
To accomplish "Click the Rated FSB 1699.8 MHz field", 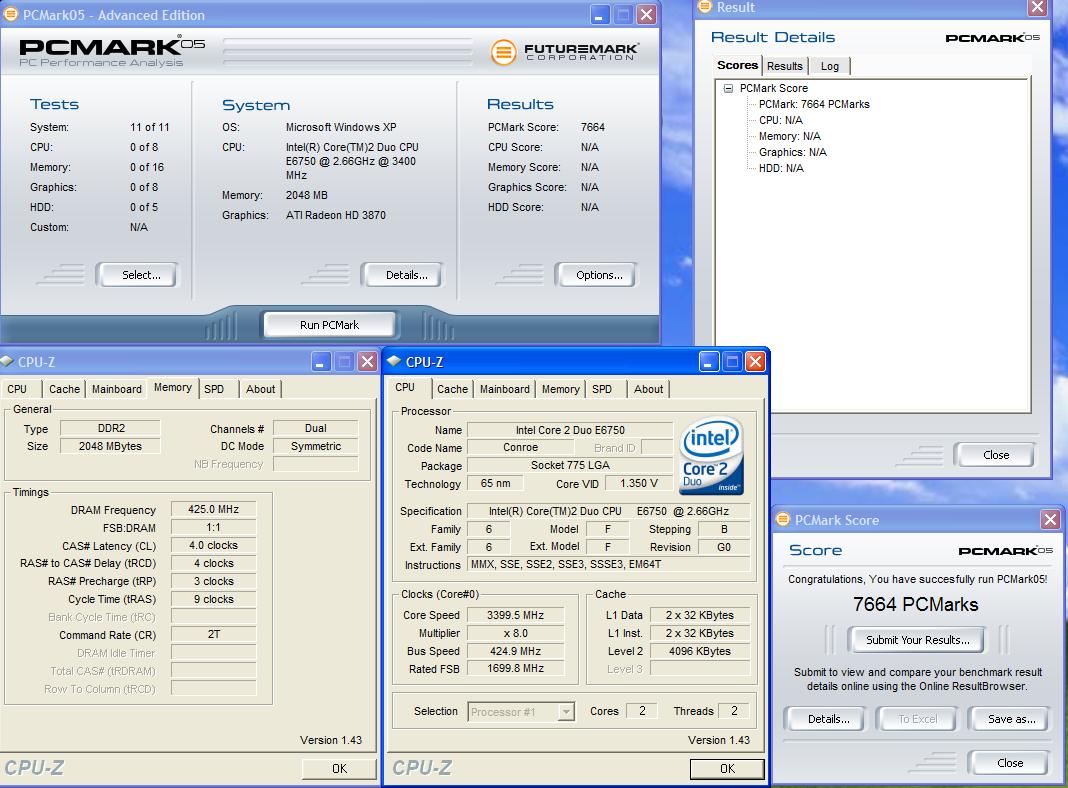I will pos(515,669).
